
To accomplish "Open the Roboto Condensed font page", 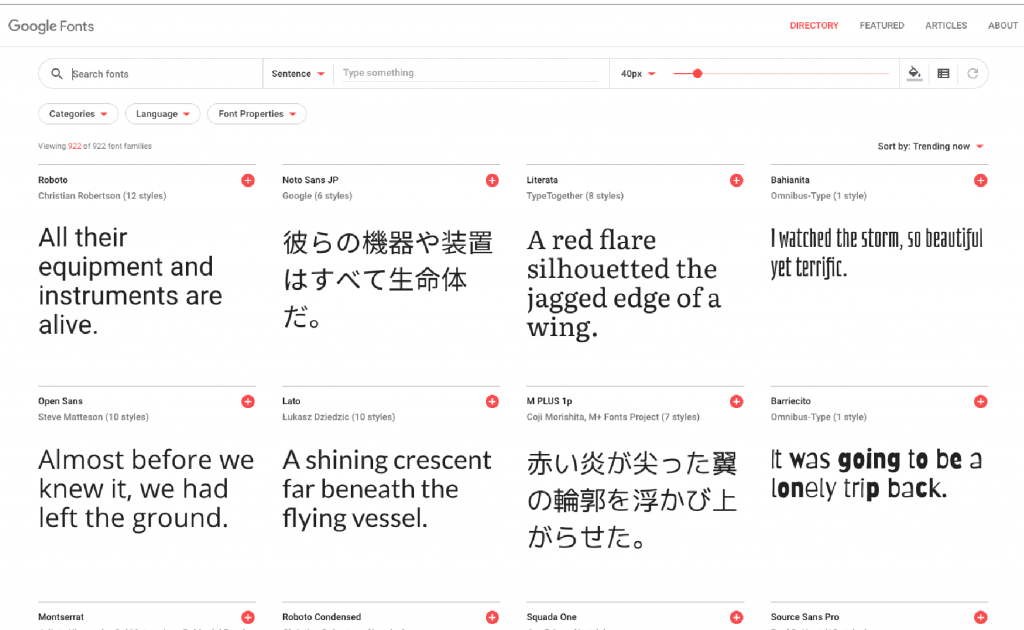I will 321,617.
